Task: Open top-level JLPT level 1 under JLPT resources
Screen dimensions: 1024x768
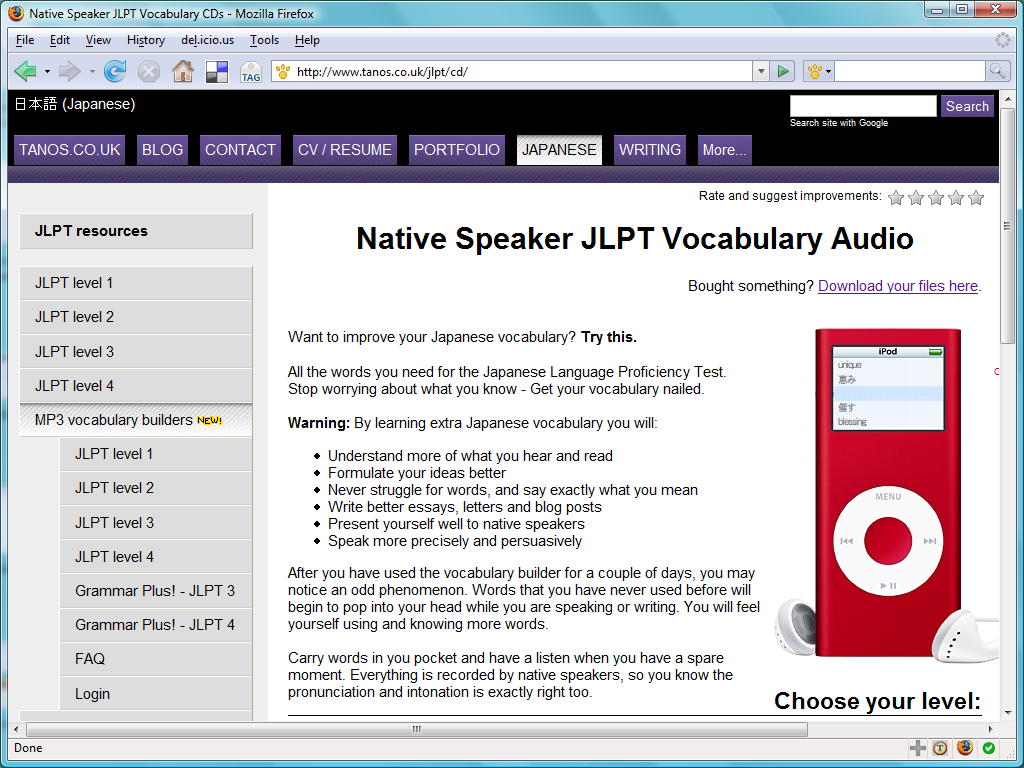Action: pos(136,283)
